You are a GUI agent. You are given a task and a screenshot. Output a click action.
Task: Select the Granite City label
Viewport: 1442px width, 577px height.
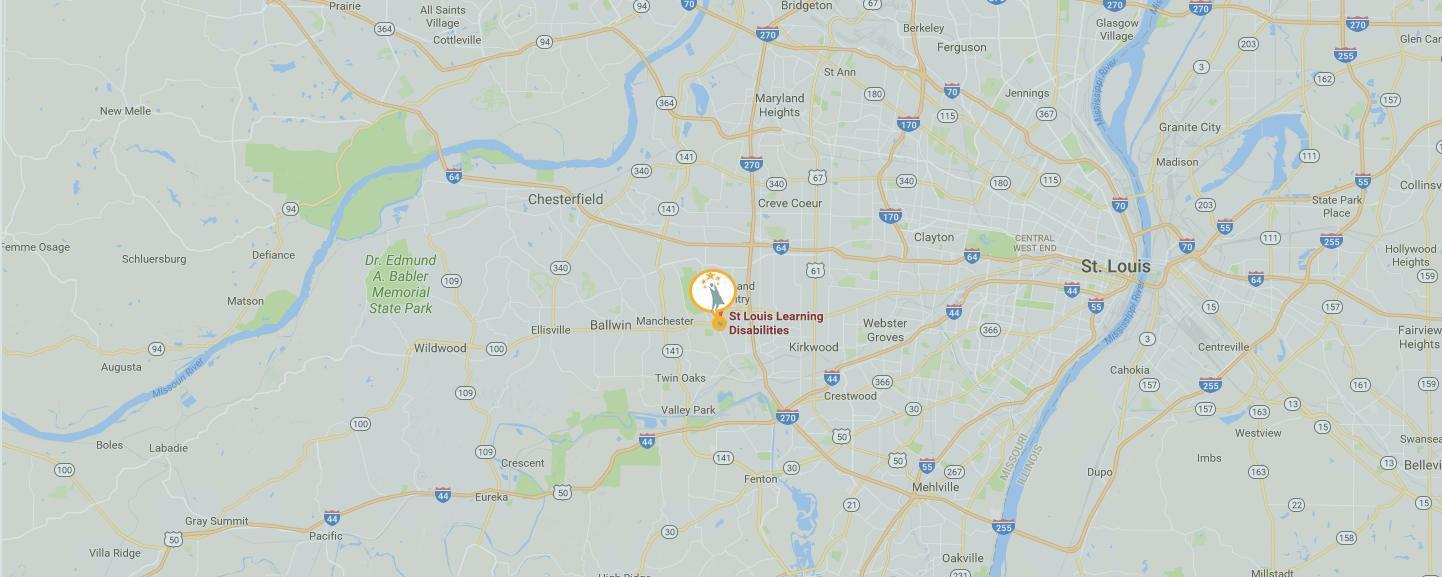coord(1190,127)
